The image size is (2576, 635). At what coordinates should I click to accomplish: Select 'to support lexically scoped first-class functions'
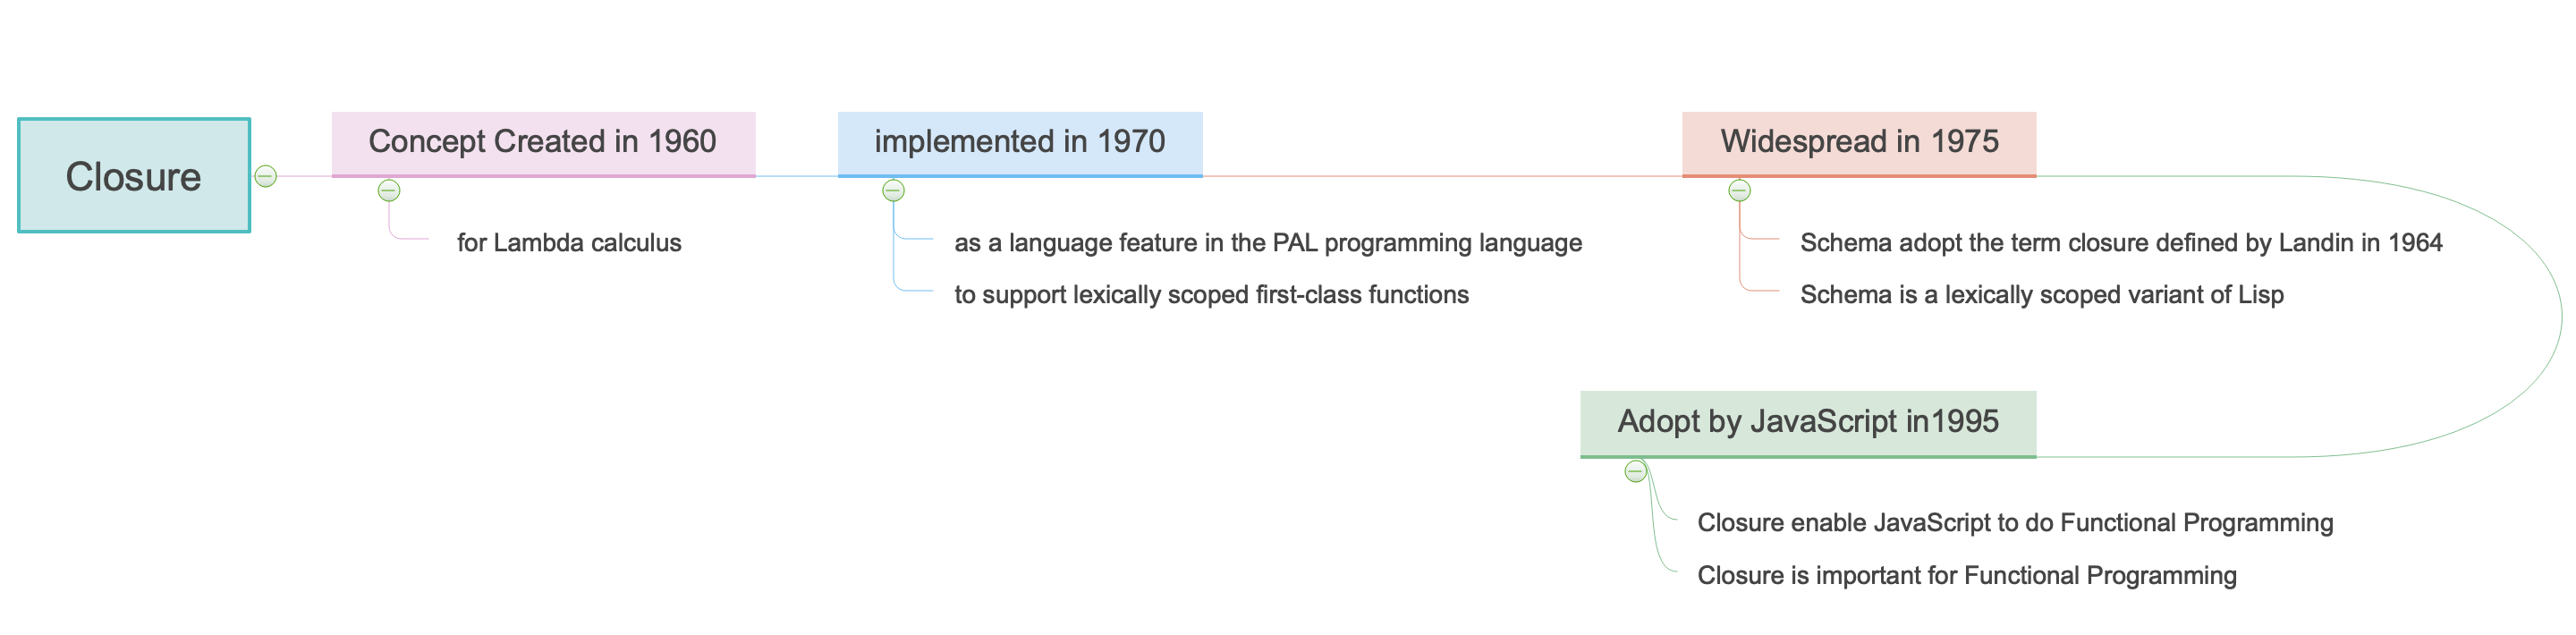[1211, 295]
